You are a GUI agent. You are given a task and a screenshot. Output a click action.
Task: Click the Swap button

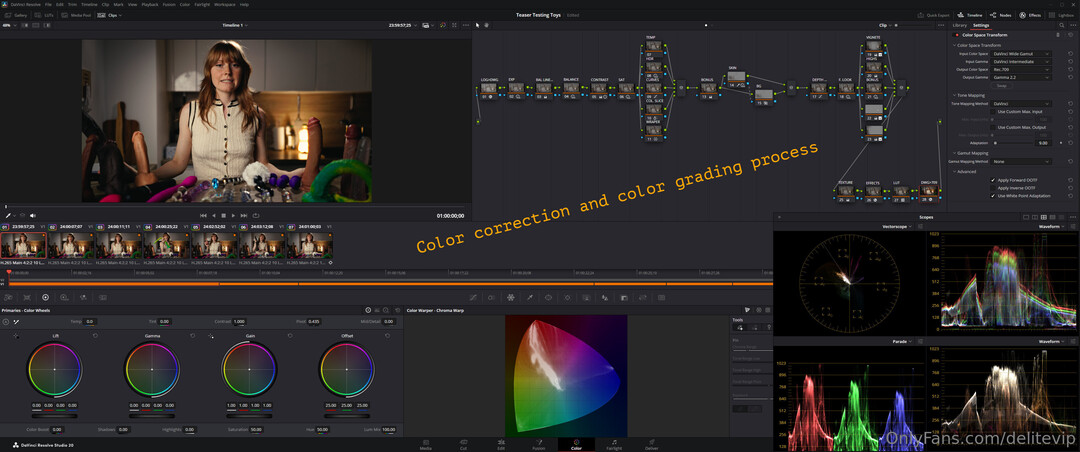(x=1001, y=86)
